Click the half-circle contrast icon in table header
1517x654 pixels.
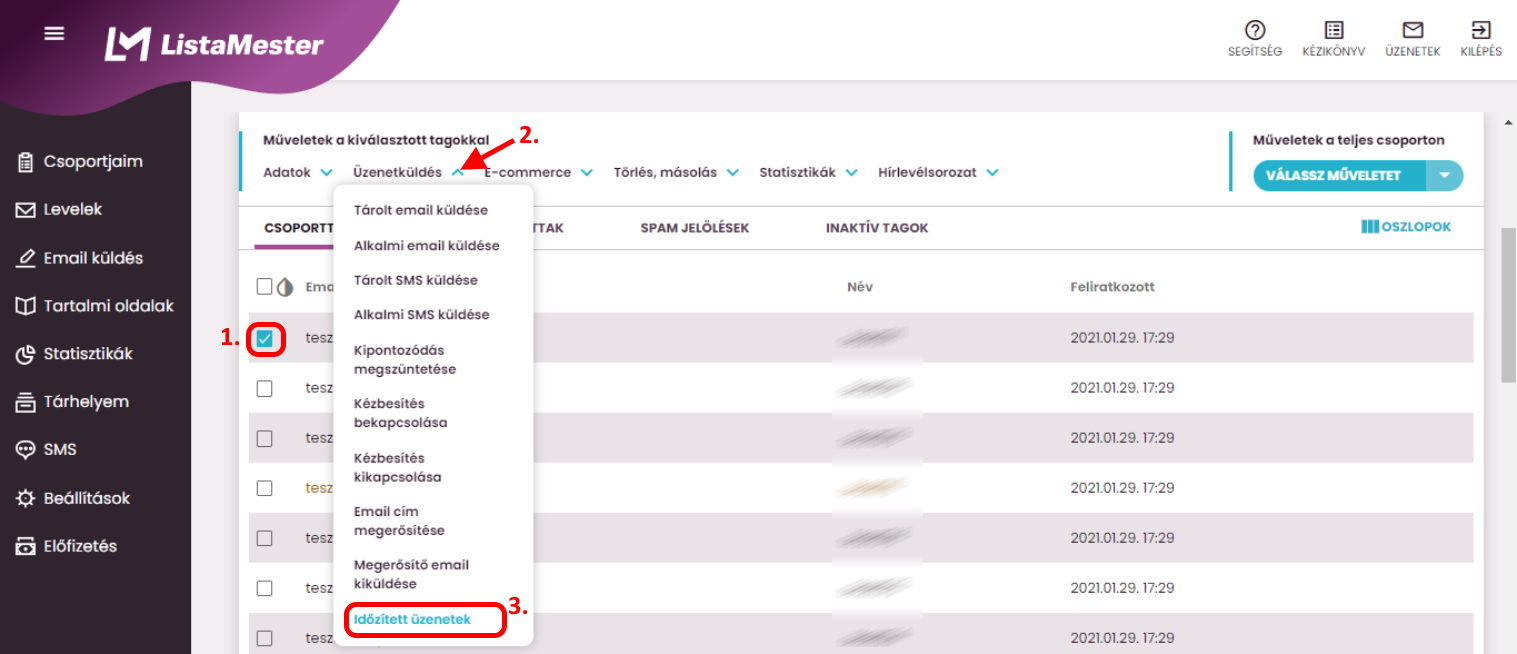pos(285,287)
